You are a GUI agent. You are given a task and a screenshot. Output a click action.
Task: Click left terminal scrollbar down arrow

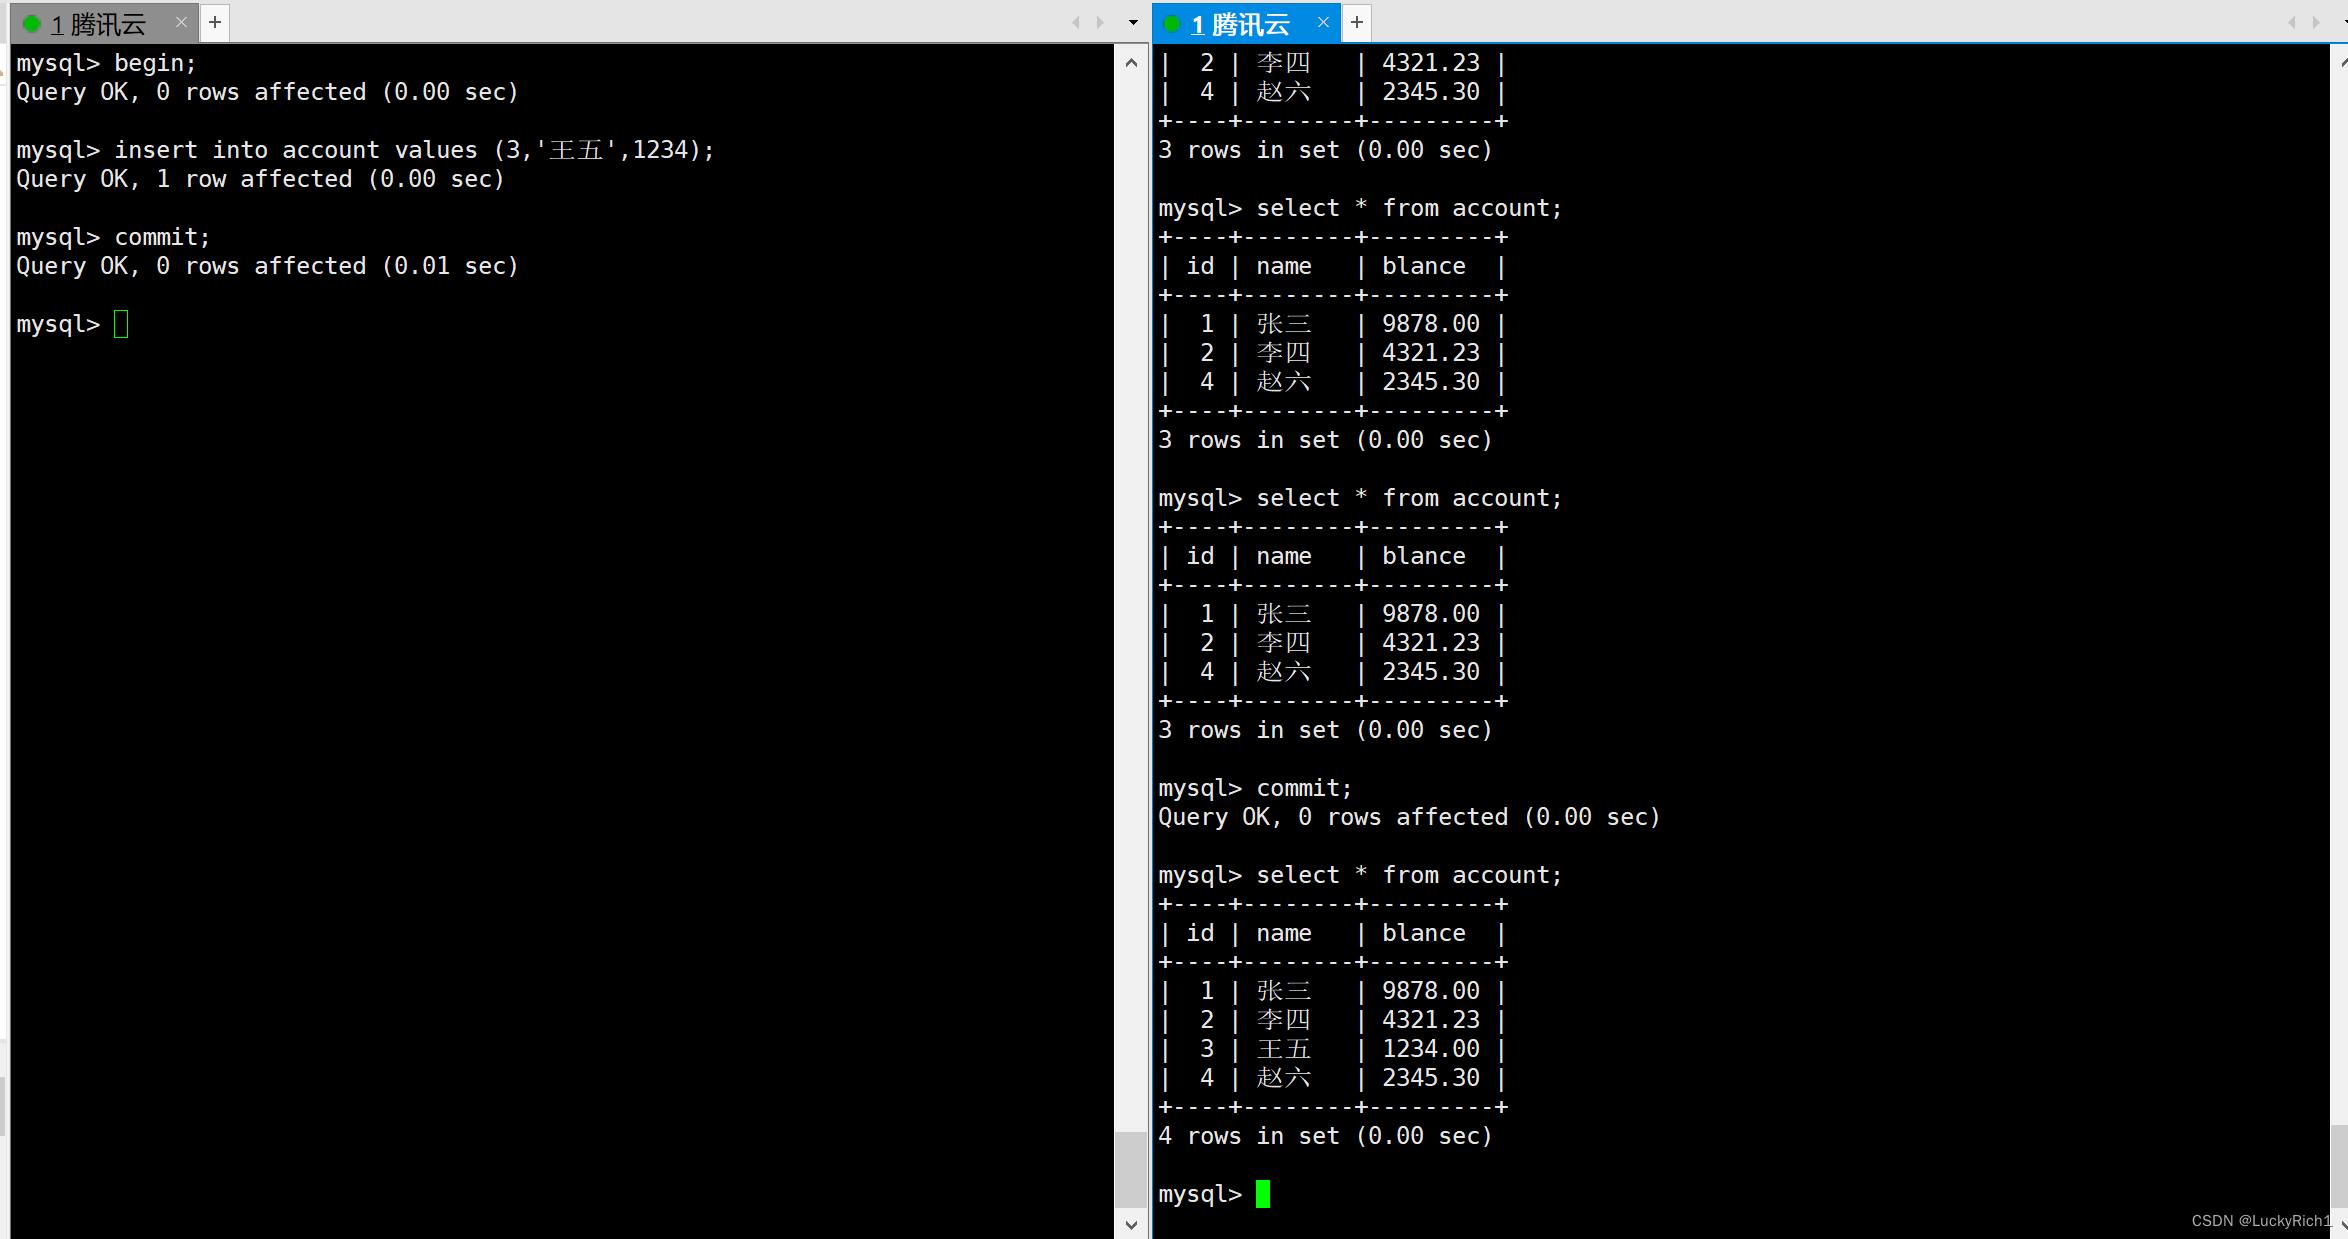tap(1131, 1224)
